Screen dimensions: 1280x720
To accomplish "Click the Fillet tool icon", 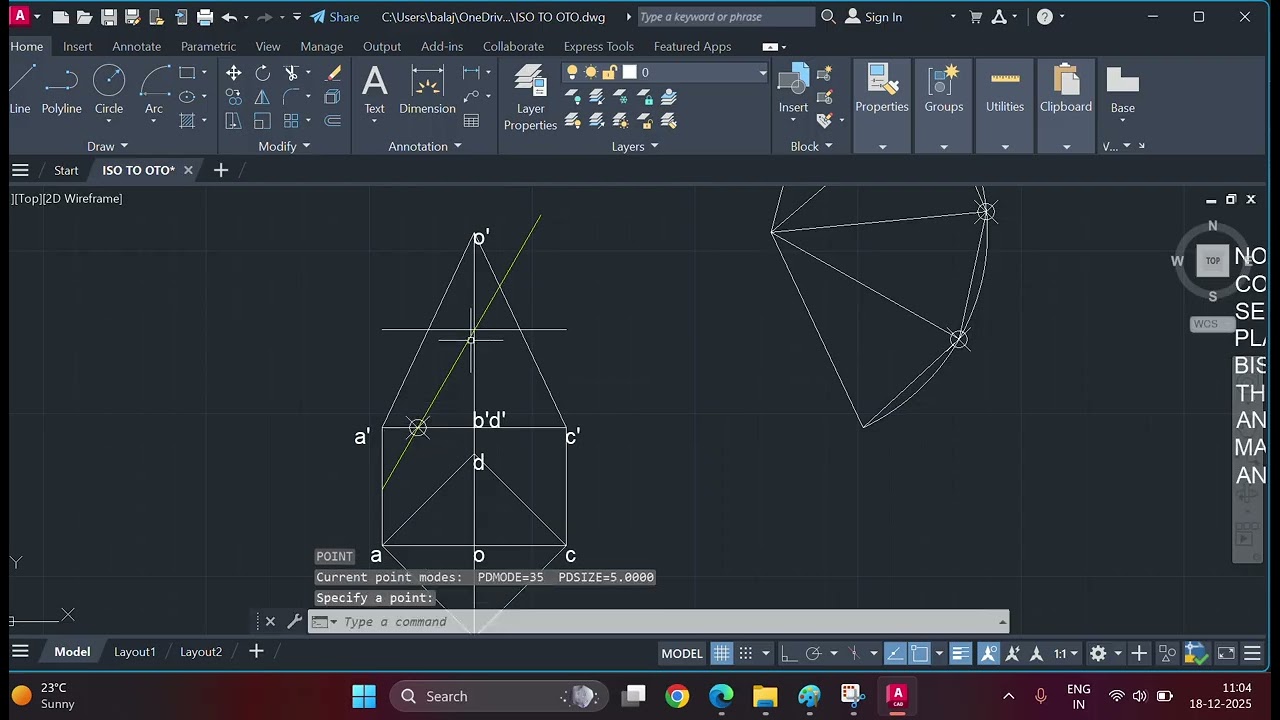I will coord(291,97).
